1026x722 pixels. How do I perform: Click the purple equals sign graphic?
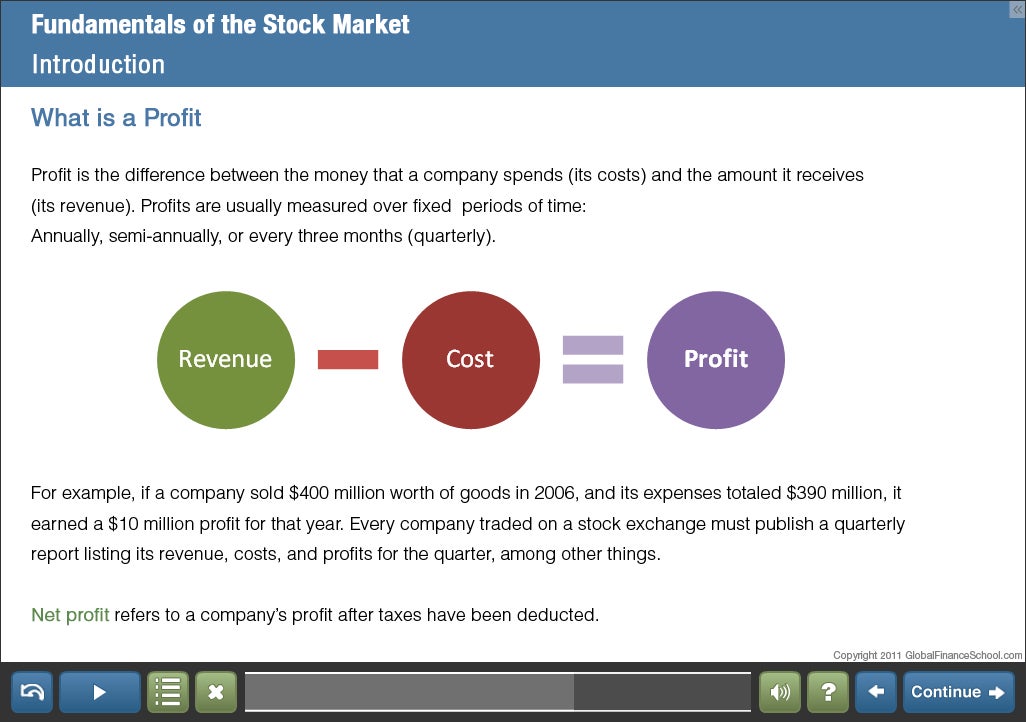tap(593, 360)
